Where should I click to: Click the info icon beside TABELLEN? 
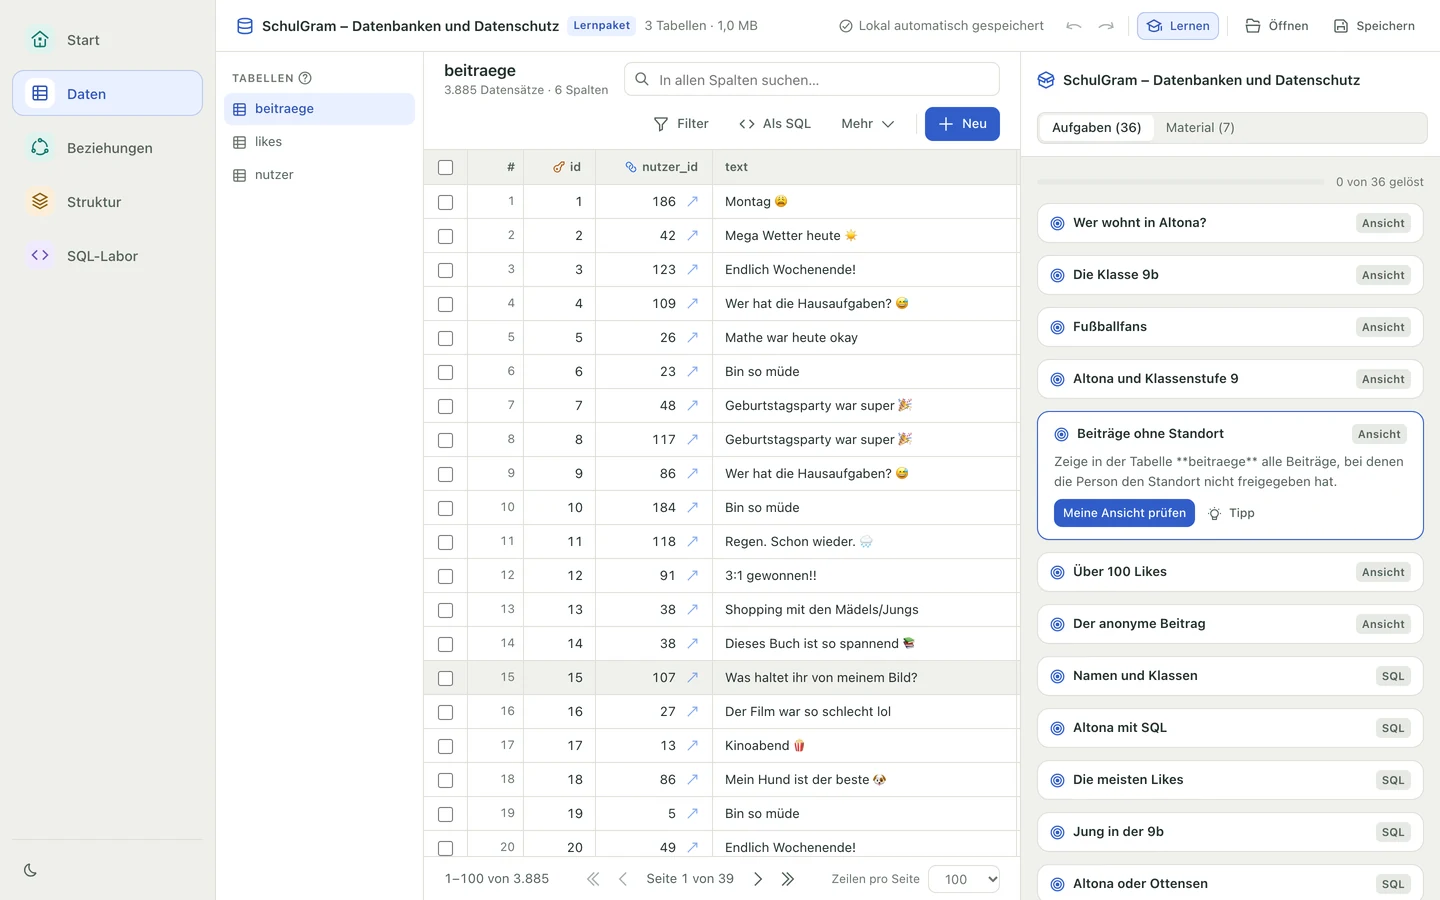click(x=305, y=78)
